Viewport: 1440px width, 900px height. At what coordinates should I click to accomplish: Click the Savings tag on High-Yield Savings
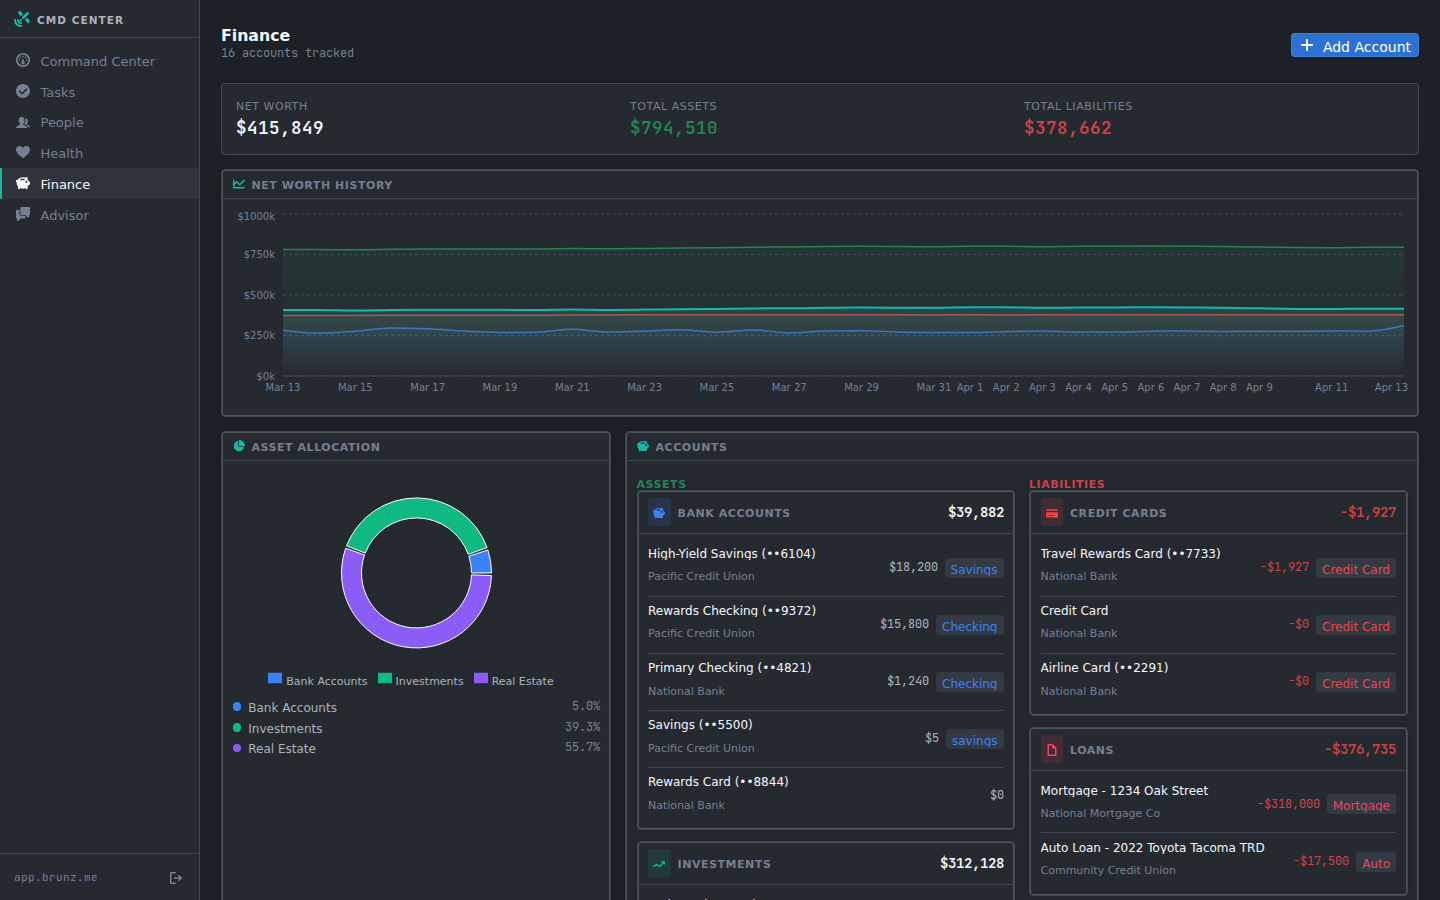[x=973, y=569]
